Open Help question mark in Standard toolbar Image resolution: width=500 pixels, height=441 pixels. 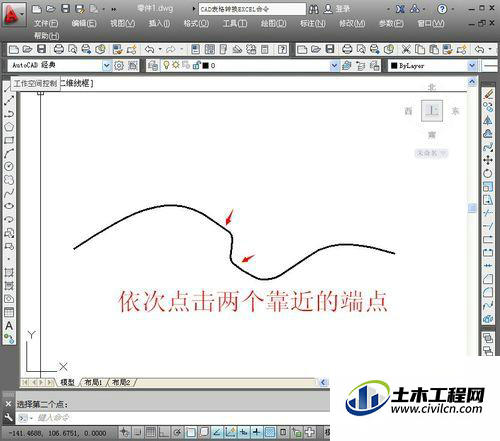click(x=282, y=50)
